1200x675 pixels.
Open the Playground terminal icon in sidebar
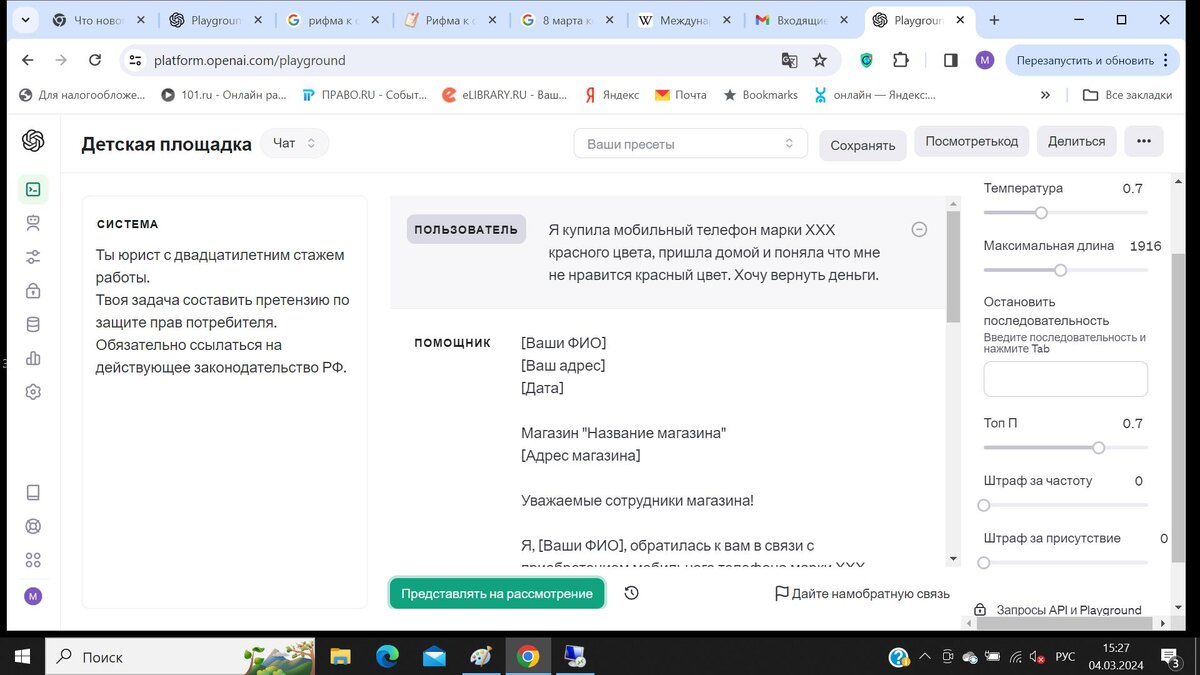click(x=33, y=188)
